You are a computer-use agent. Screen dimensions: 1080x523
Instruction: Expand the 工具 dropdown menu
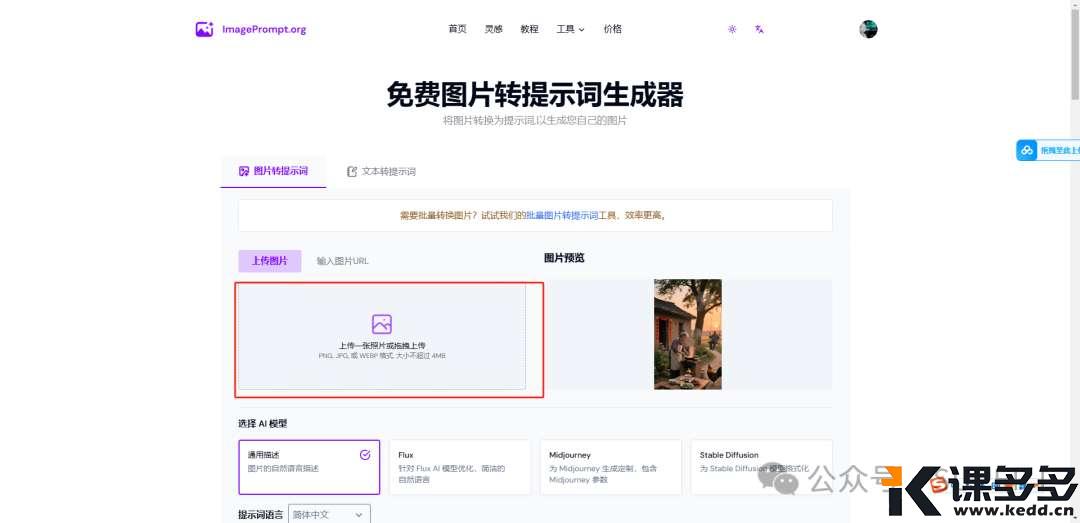click(x=570, y=29)
